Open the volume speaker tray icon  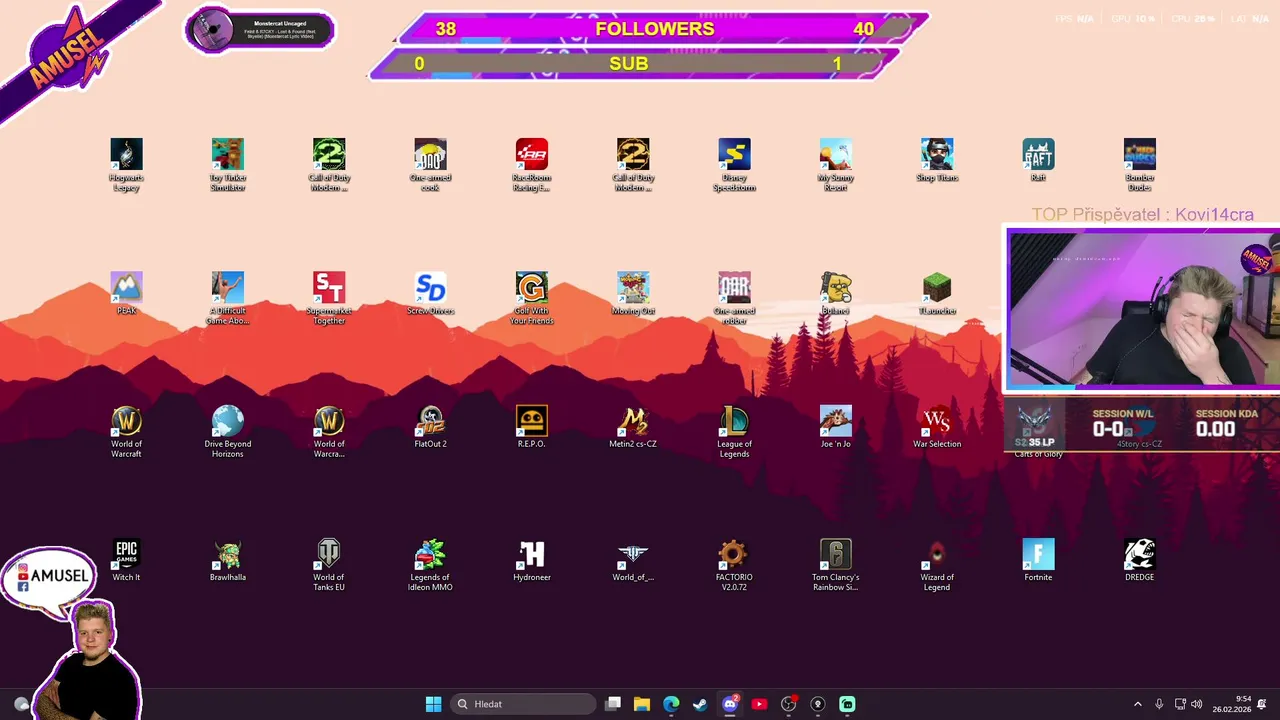tap(1196, 704)
